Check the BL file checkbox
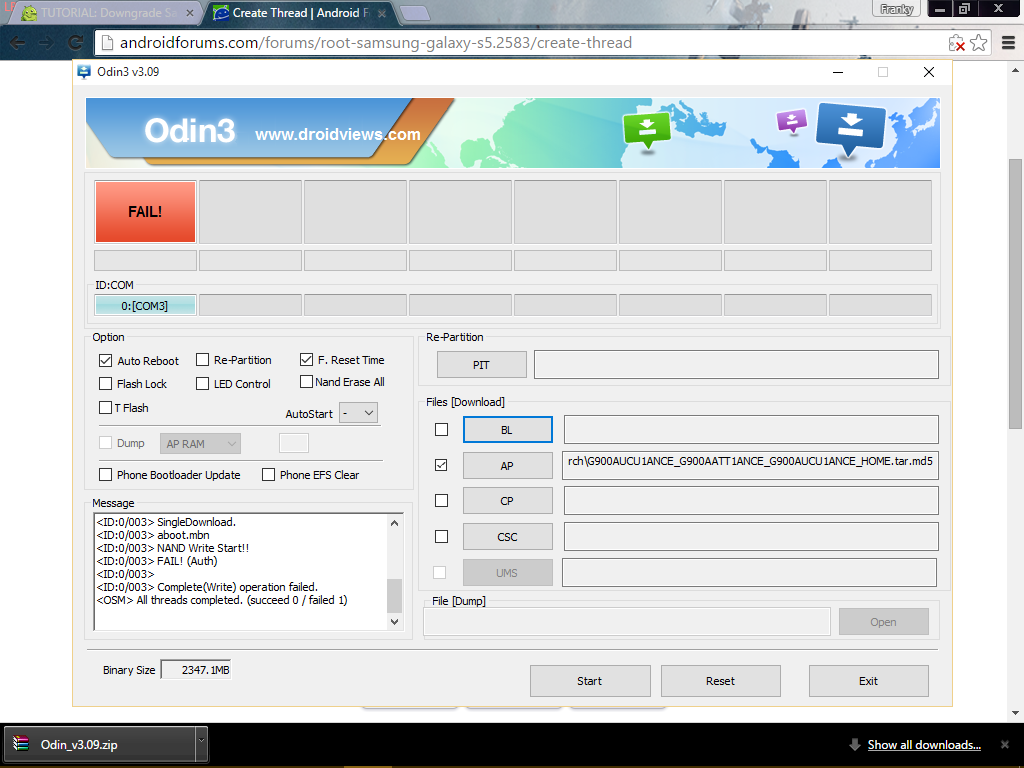 441,429
